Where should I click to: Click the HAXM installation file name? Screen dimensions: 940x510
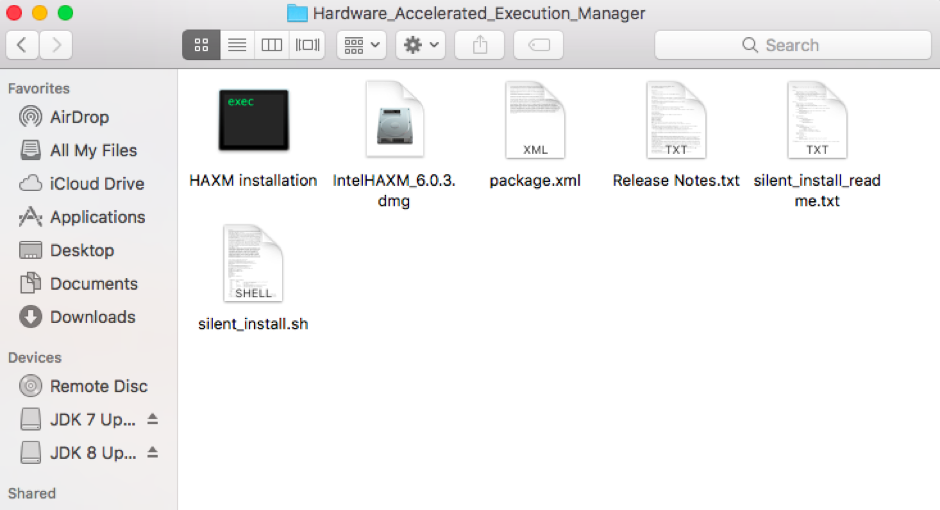click(253, 180)
